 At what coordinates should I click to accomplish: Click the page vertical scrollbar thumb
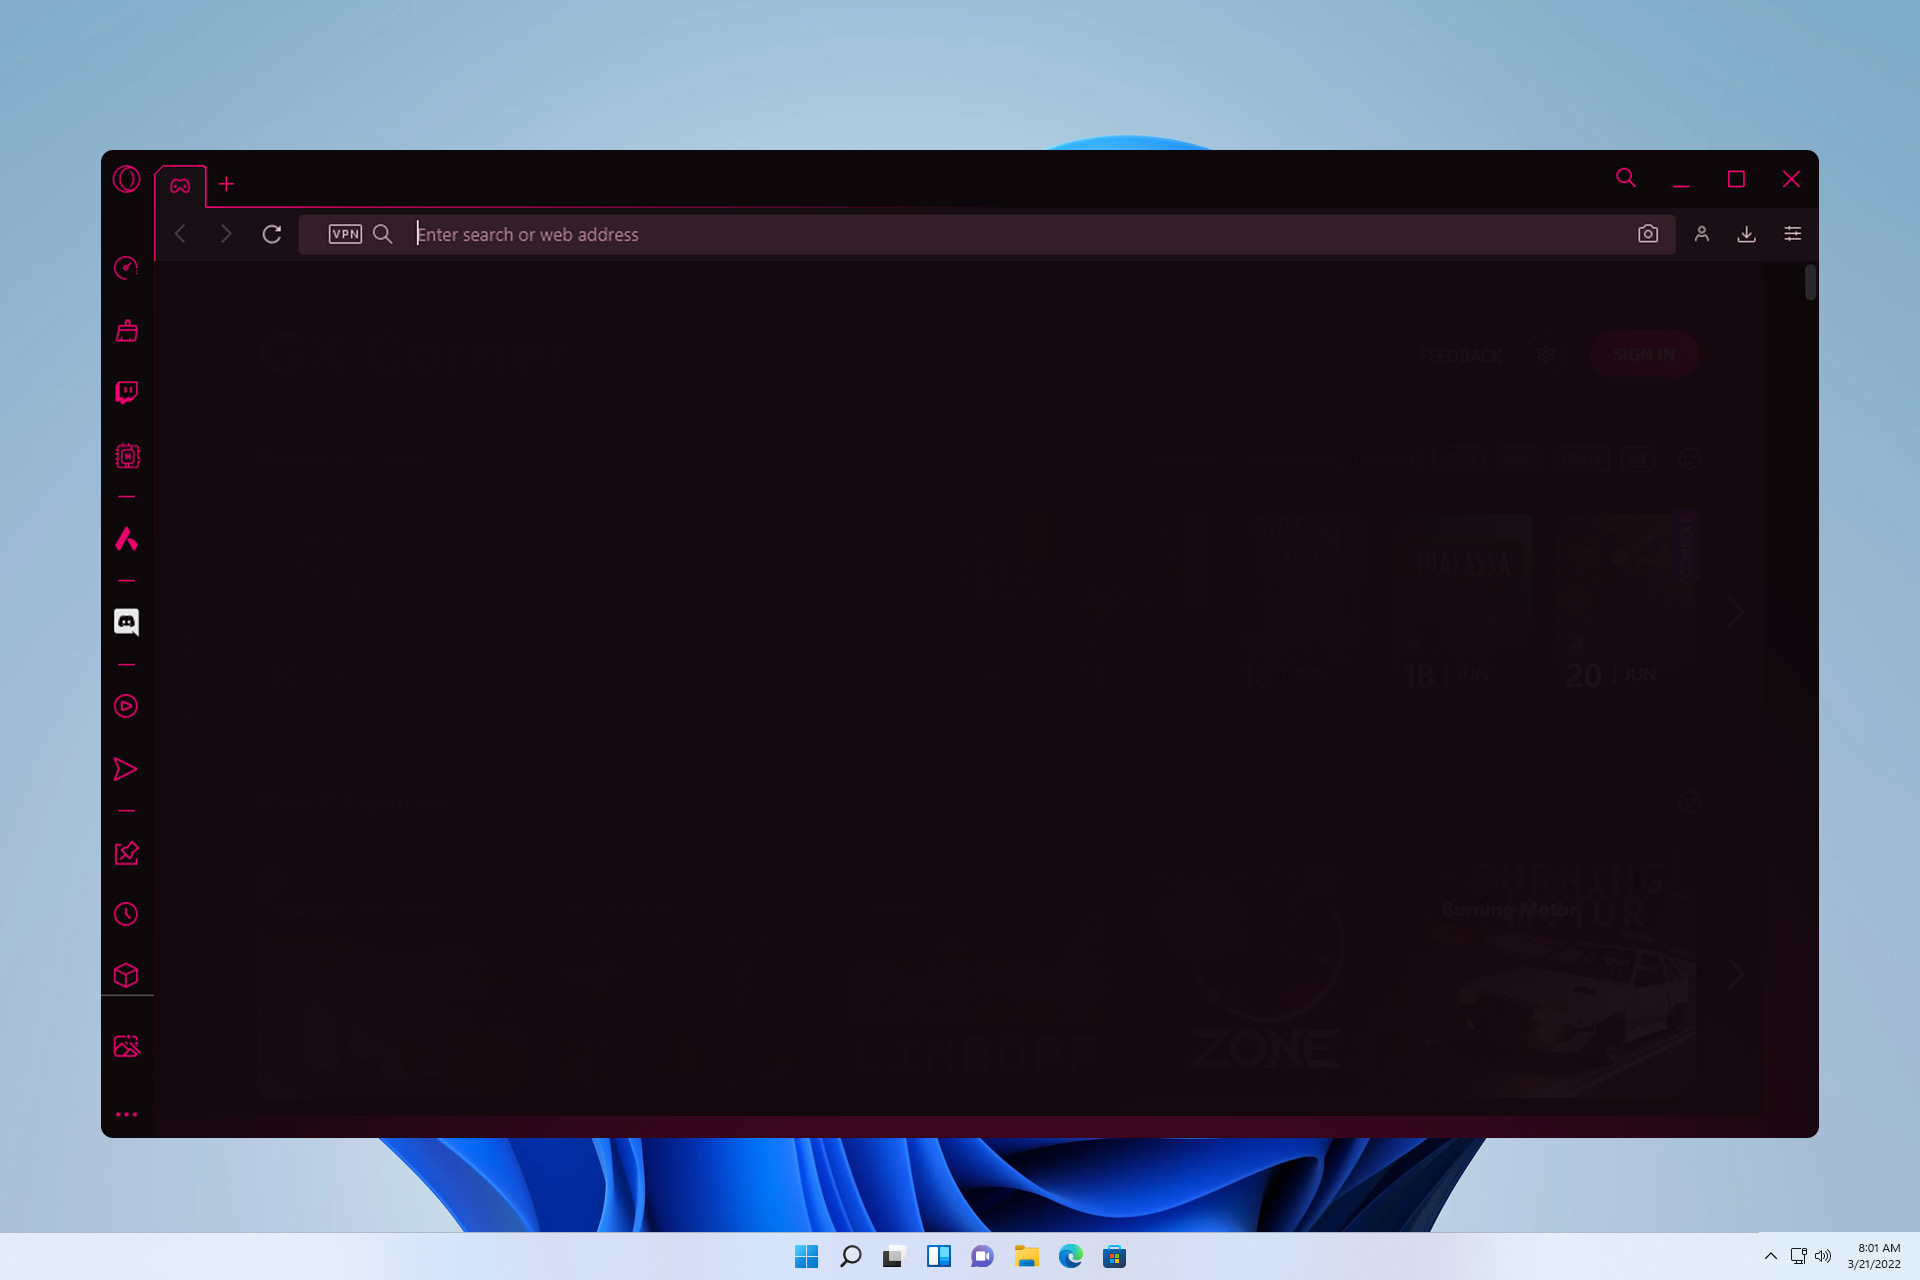[1810, 282]
